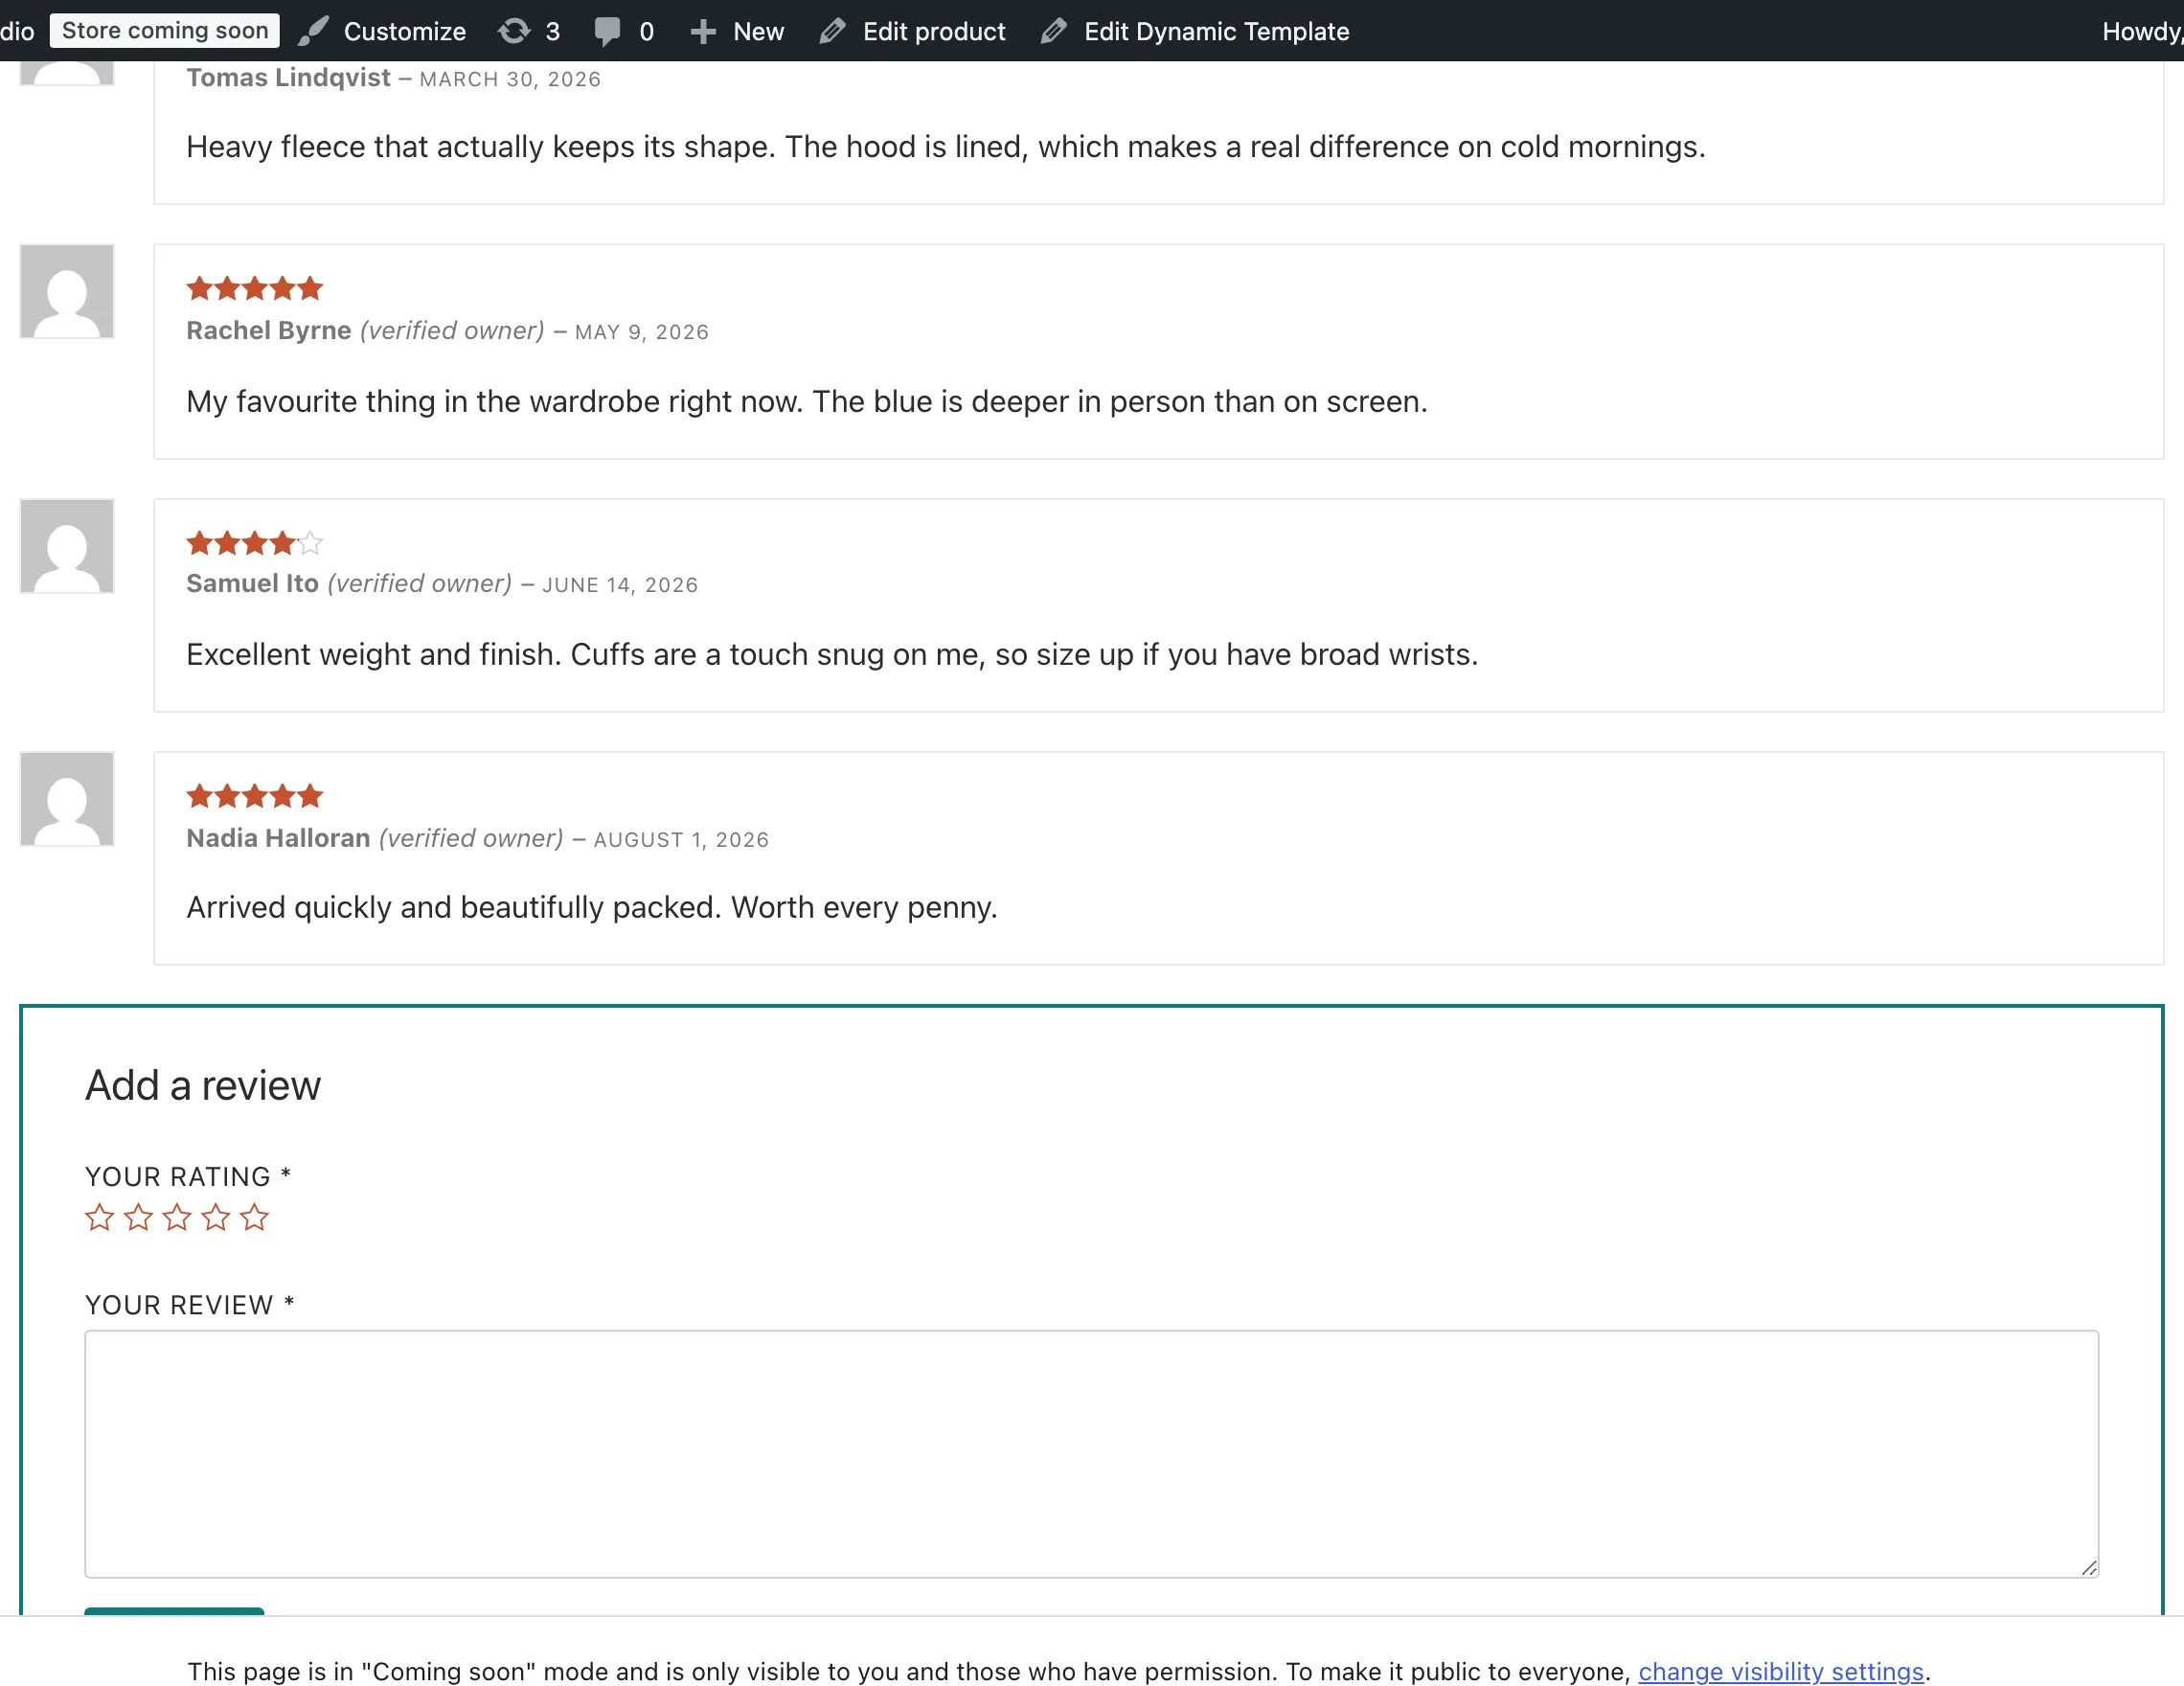The width and height of the screenshot is (2184, 1686).
Task: Click the MAY 9, 2026 review date
Action: 641,332
